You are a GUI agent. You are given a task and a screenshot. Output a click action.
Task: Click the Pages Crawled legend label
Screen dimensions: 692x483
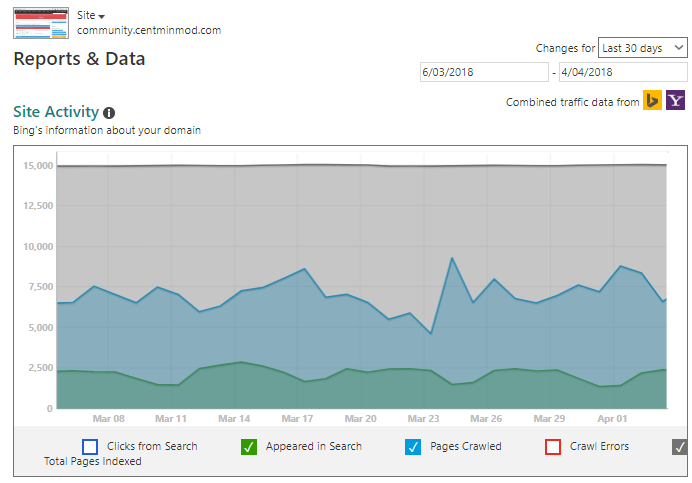click(466, 446)
